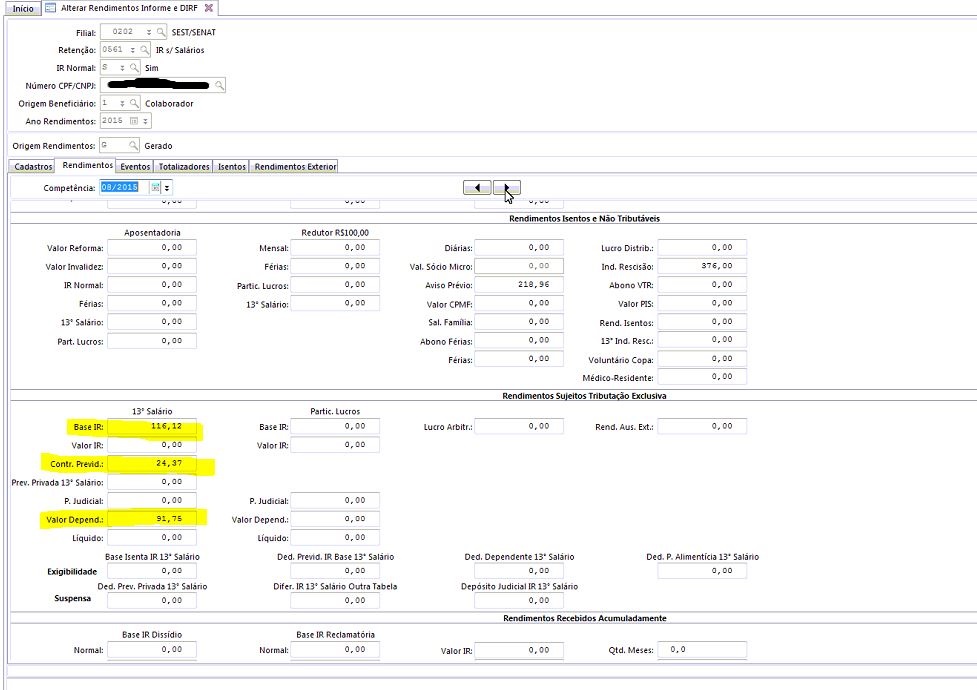The width and height of the screenshot is (977, 690).
Task: Click the form icon beside the Alterar Rendimentos tab title
Action: click(51, 8)
